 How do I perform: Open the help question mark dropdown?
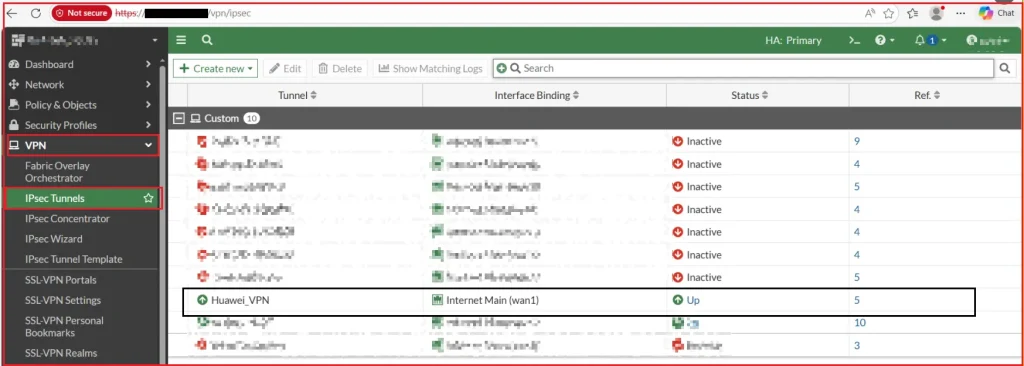885,41
